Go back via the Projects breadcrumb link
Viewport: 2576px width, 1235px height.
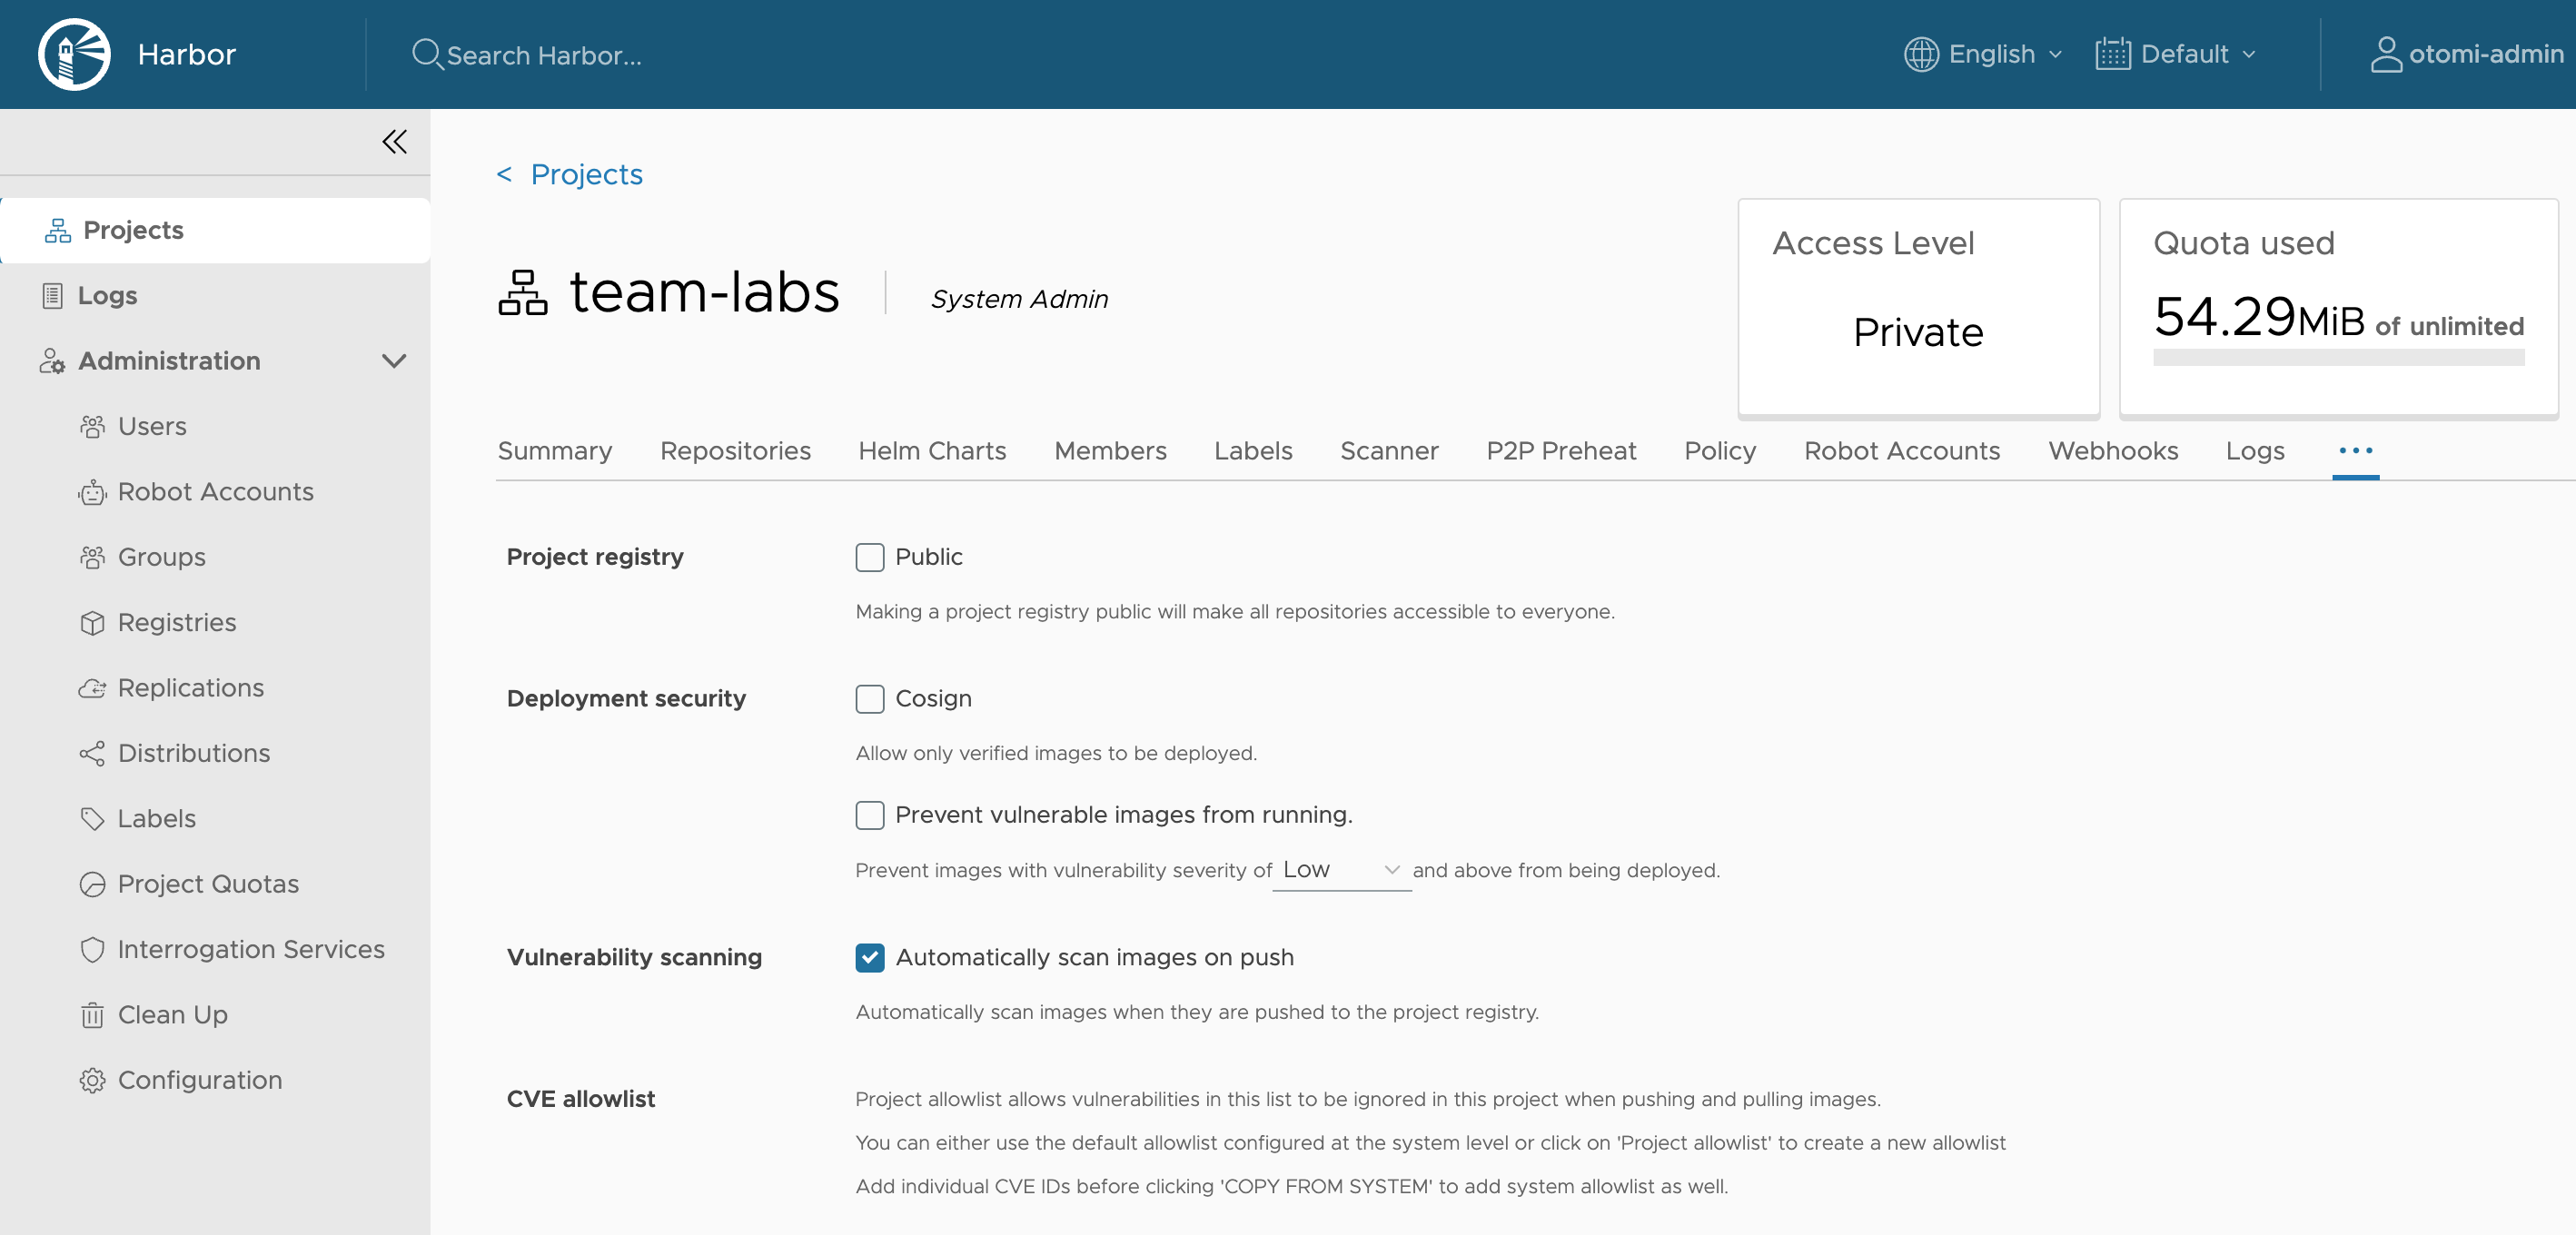[x=586, y=174]
